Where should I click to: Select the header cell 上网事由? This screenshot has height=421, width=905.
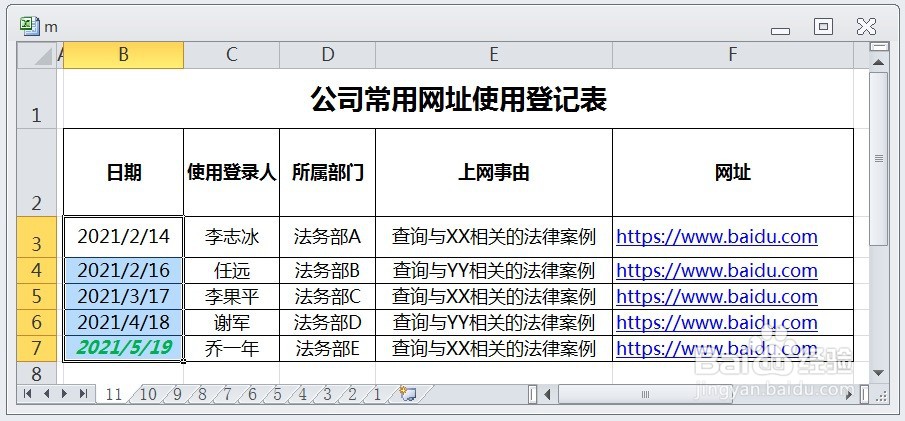493,173
